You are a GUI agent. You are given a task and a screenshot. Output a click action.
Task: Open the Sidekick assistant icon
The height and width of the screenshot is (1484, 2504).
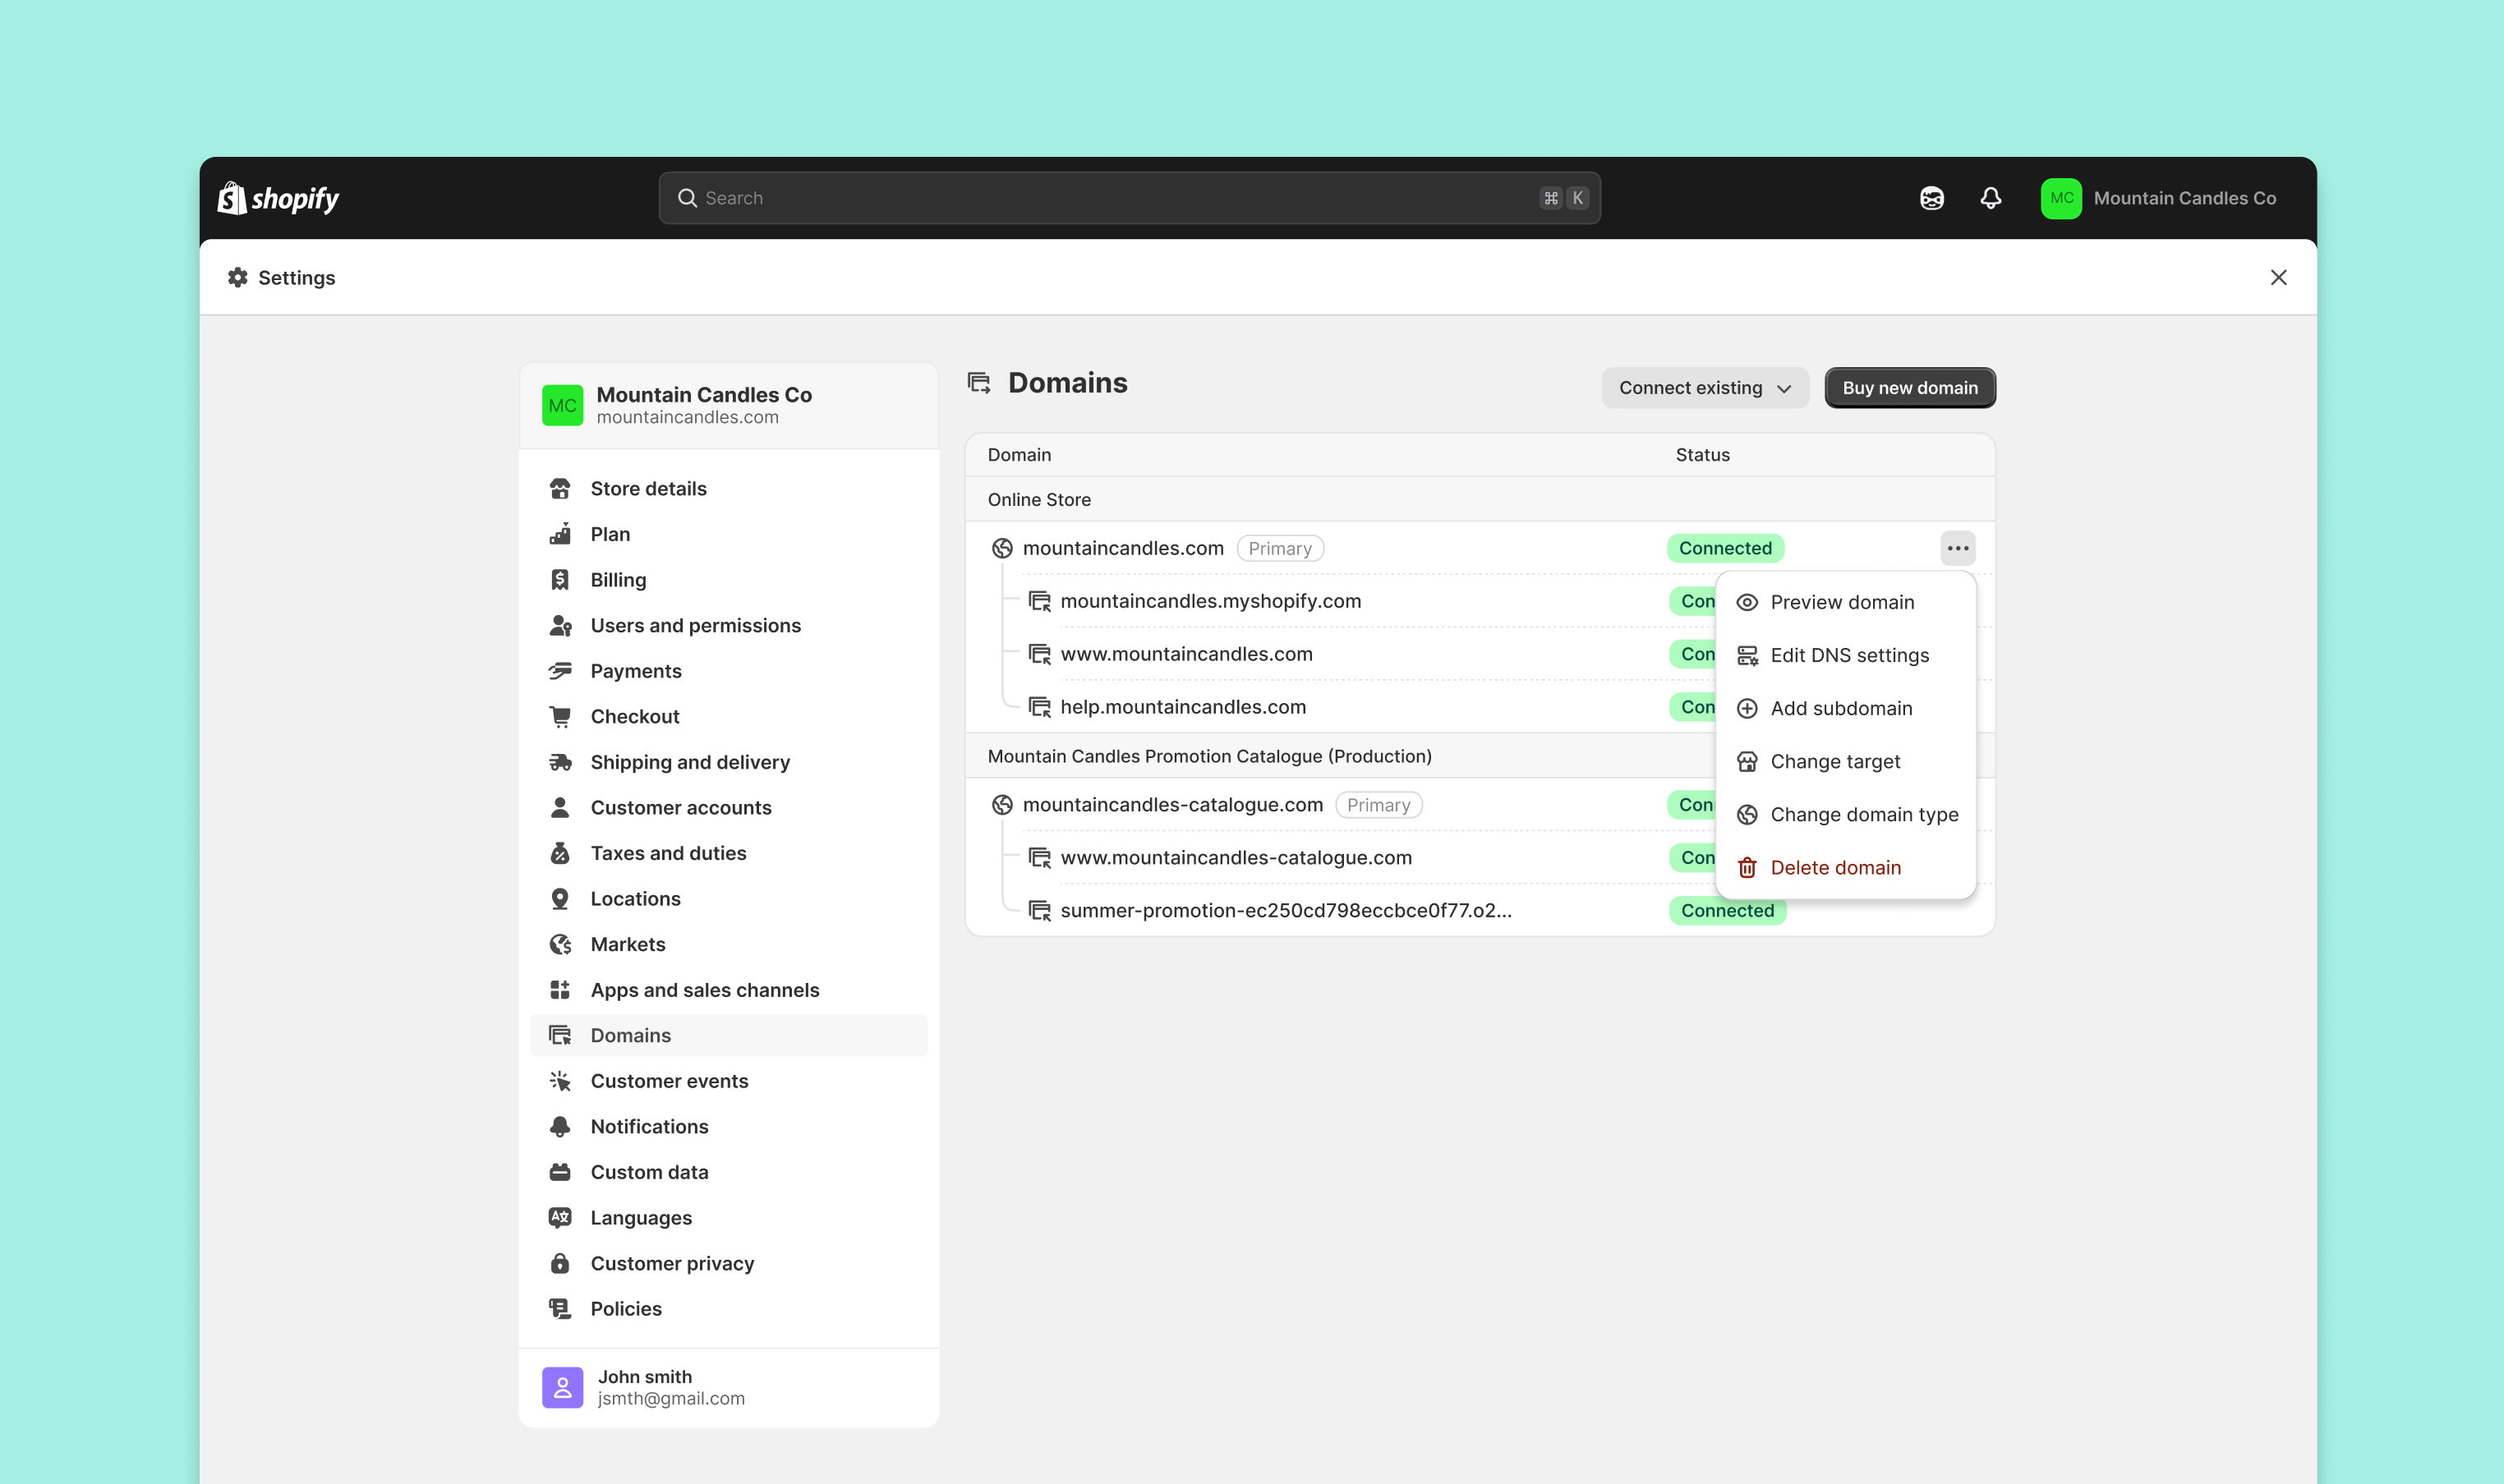point(1931,198)
